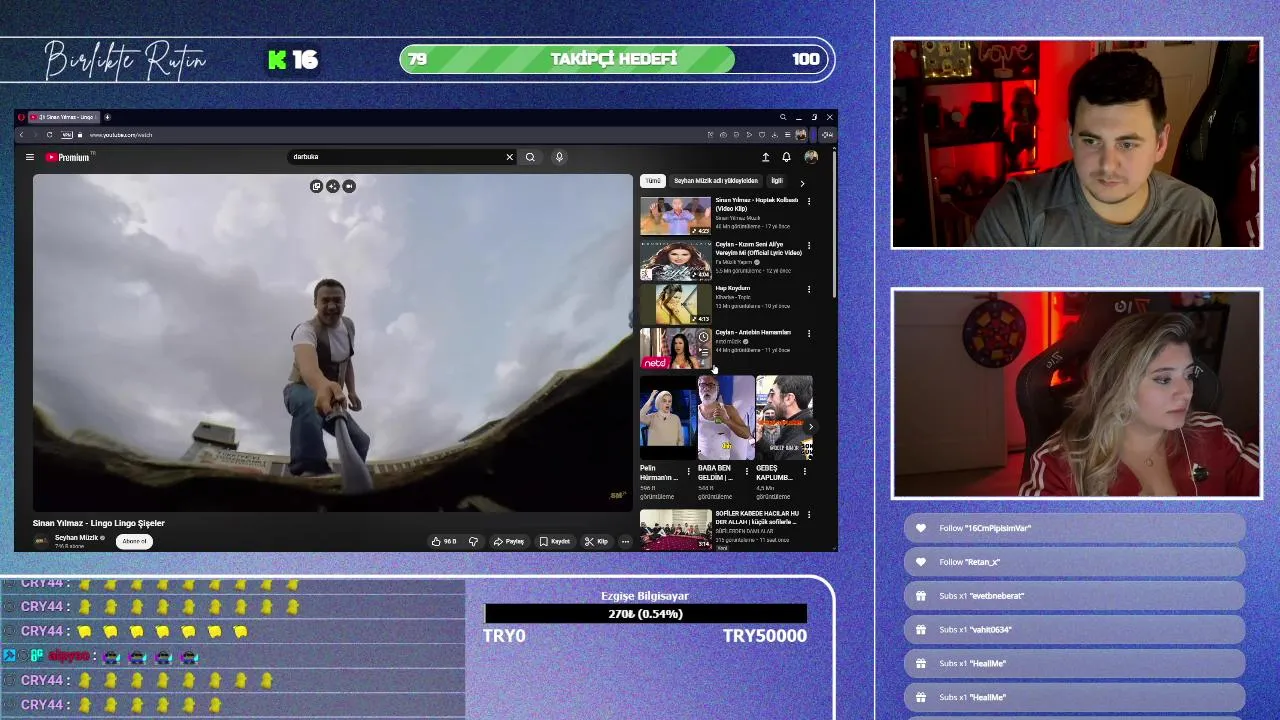Open YouTube notifications bell

[x=786, y=157]
